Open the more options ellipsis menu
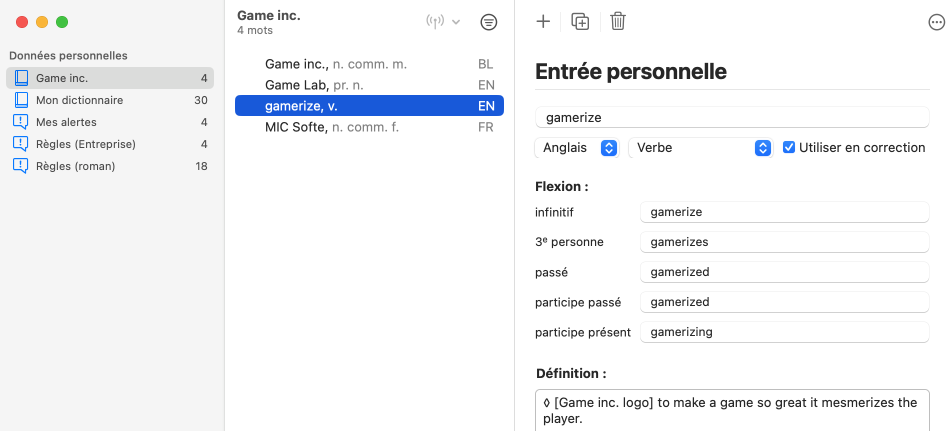Image resolution: width=950 pixels, height=431 pixels. click(x=936, y=22)
